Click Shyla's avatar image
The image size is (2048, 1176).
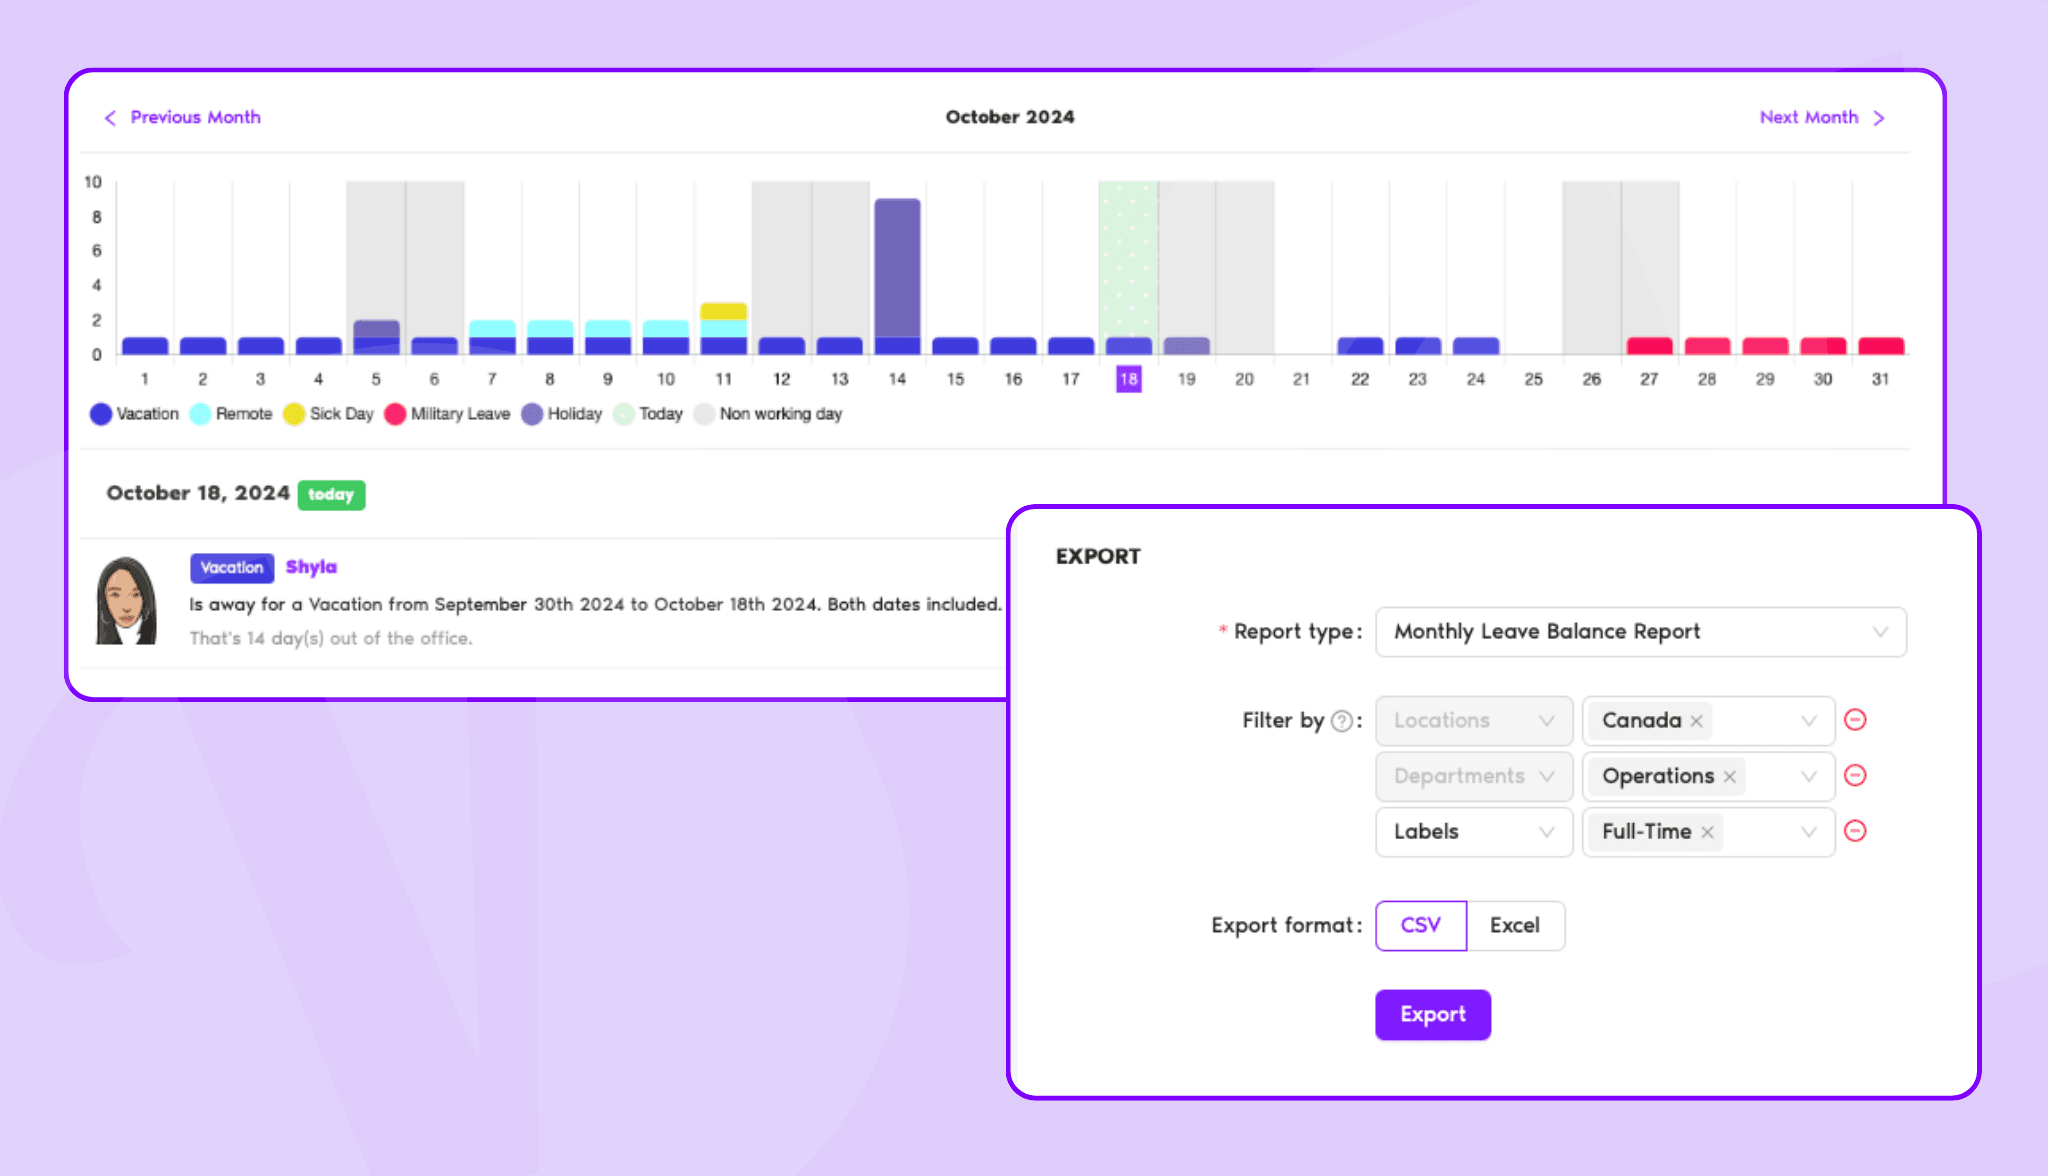point(126,601)
